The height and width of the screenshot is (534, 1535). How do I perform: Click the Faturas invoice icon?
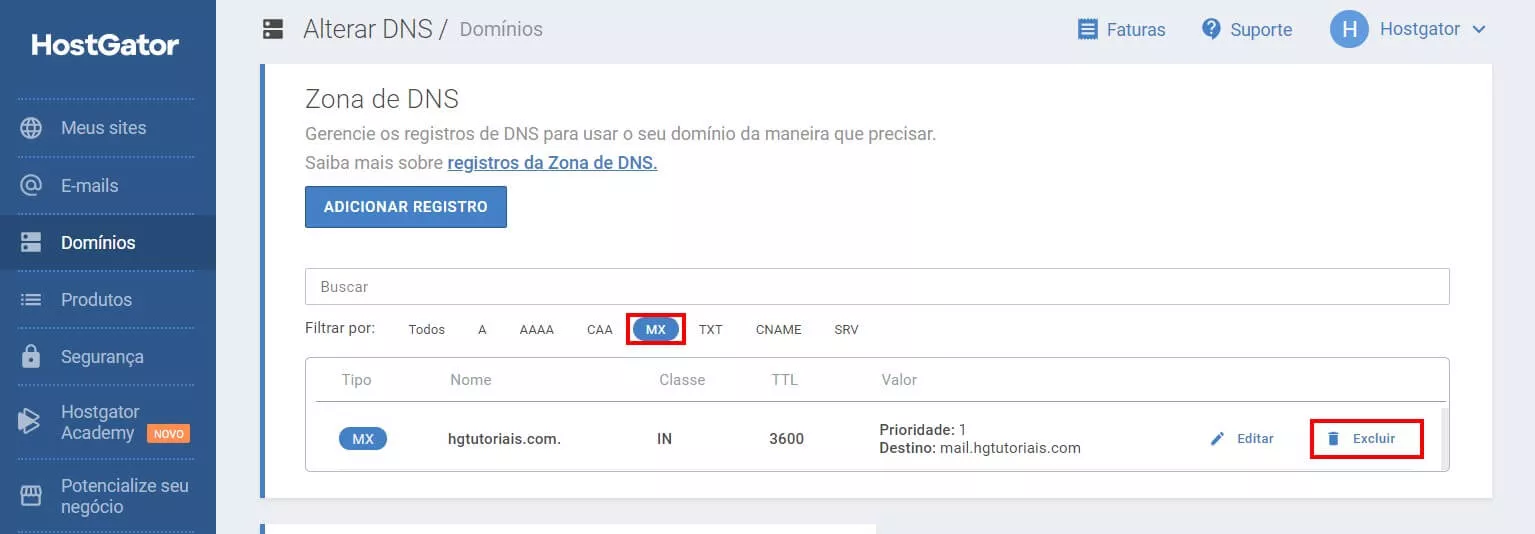1087,29
